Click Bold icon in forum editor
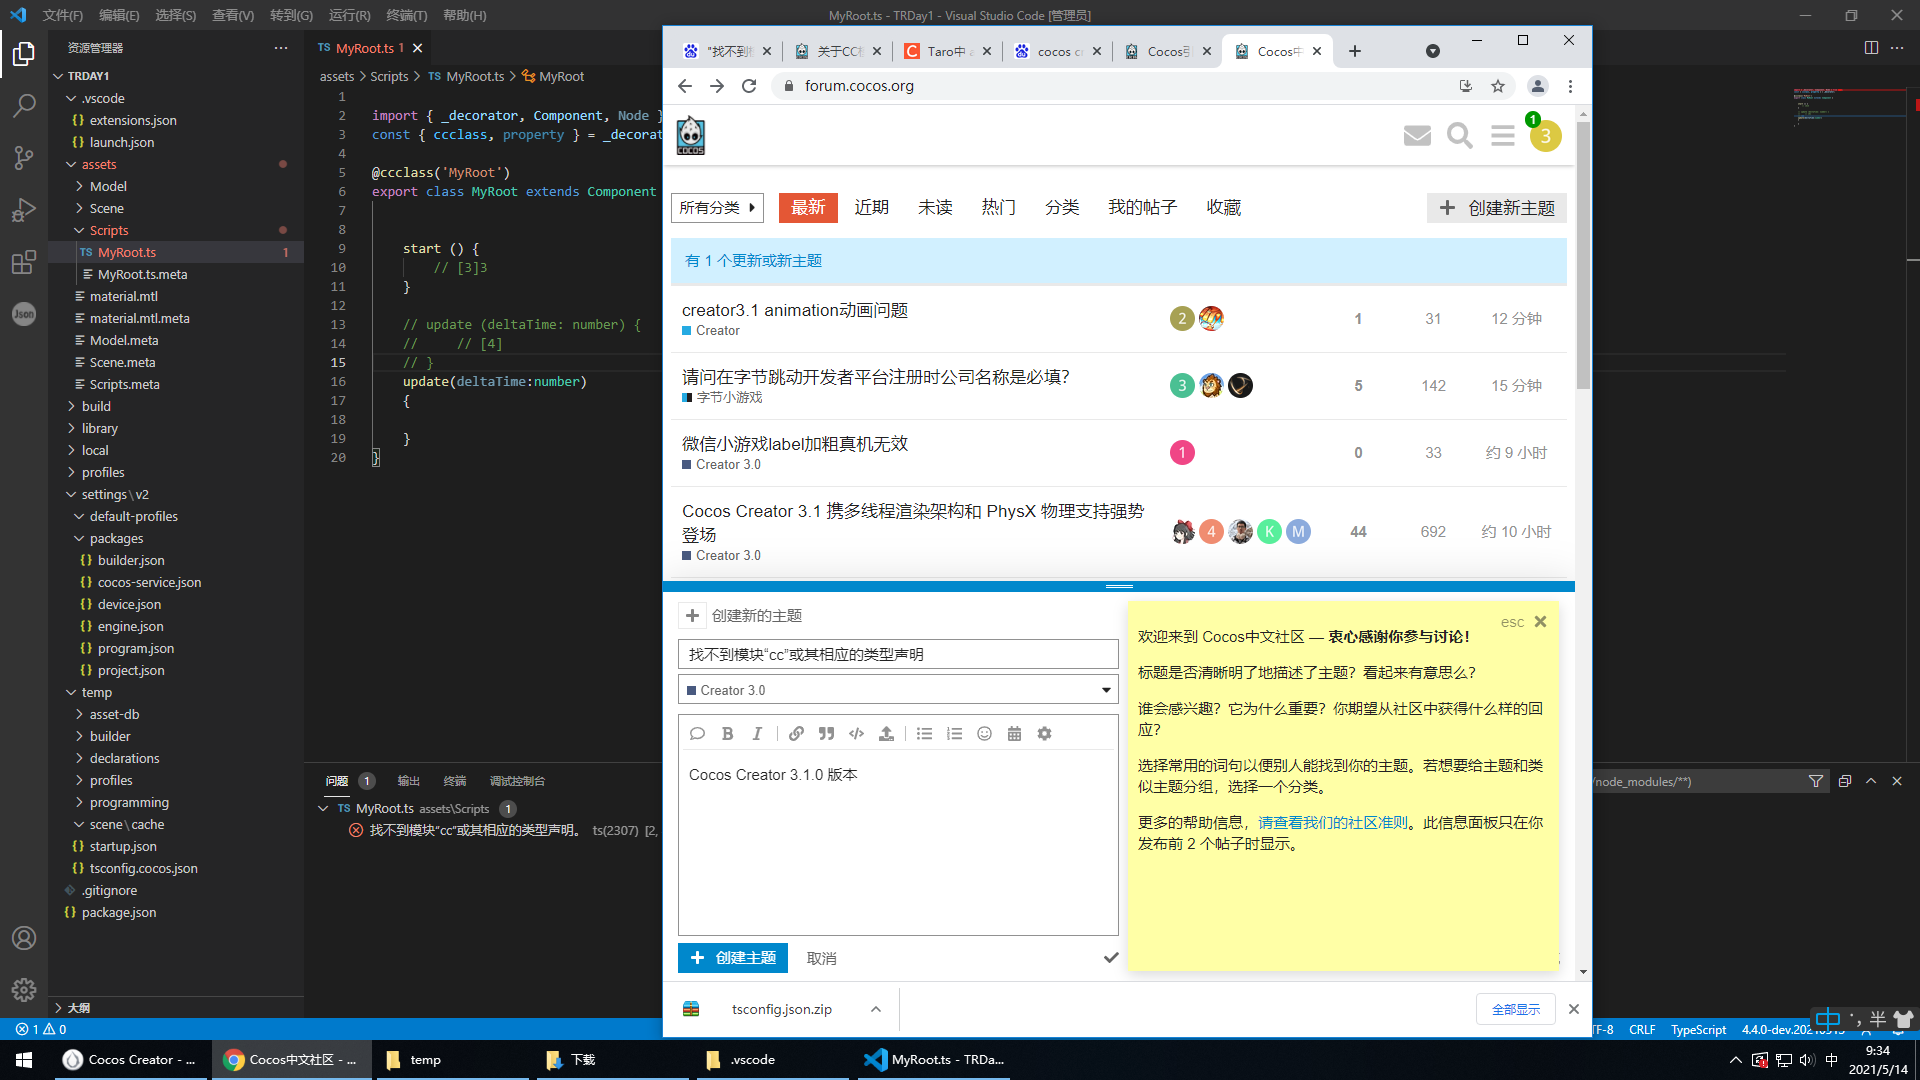 (727, 734)
